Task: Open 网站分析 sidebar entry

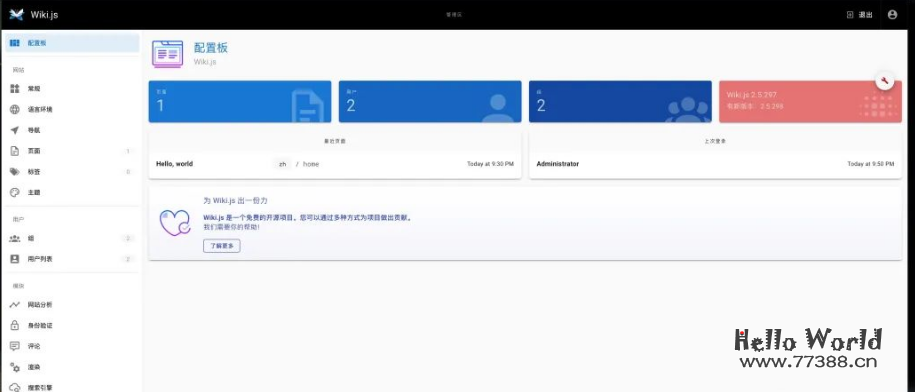Action: click(72, 305)
